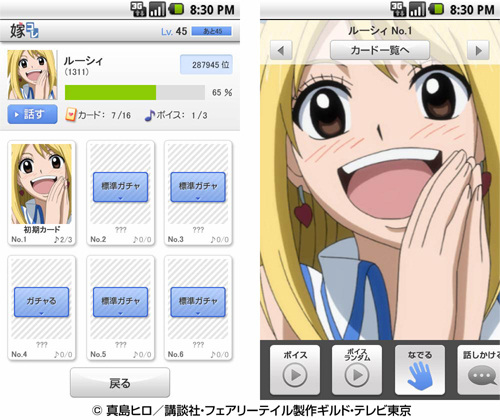The width and height of the screenshot is (500, 420).
Task: Go to previous card with left arrow
Action: tap(281, 50)
